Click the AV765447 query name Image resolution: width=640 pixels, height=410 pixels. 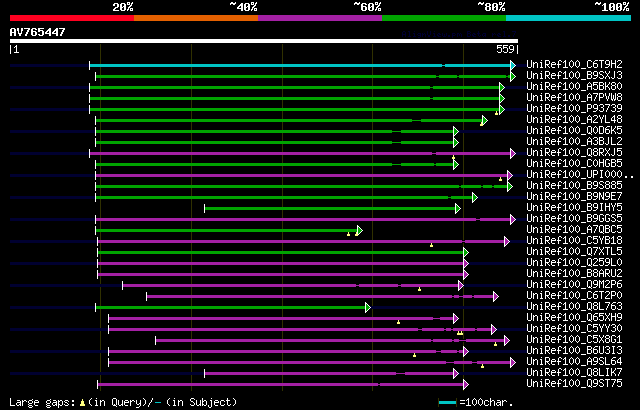[x=38, y=32]
